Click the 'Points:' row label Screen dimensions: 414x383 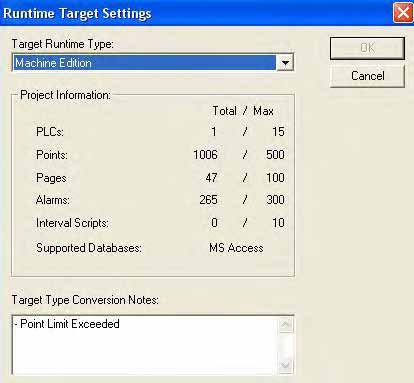[52, 155]
